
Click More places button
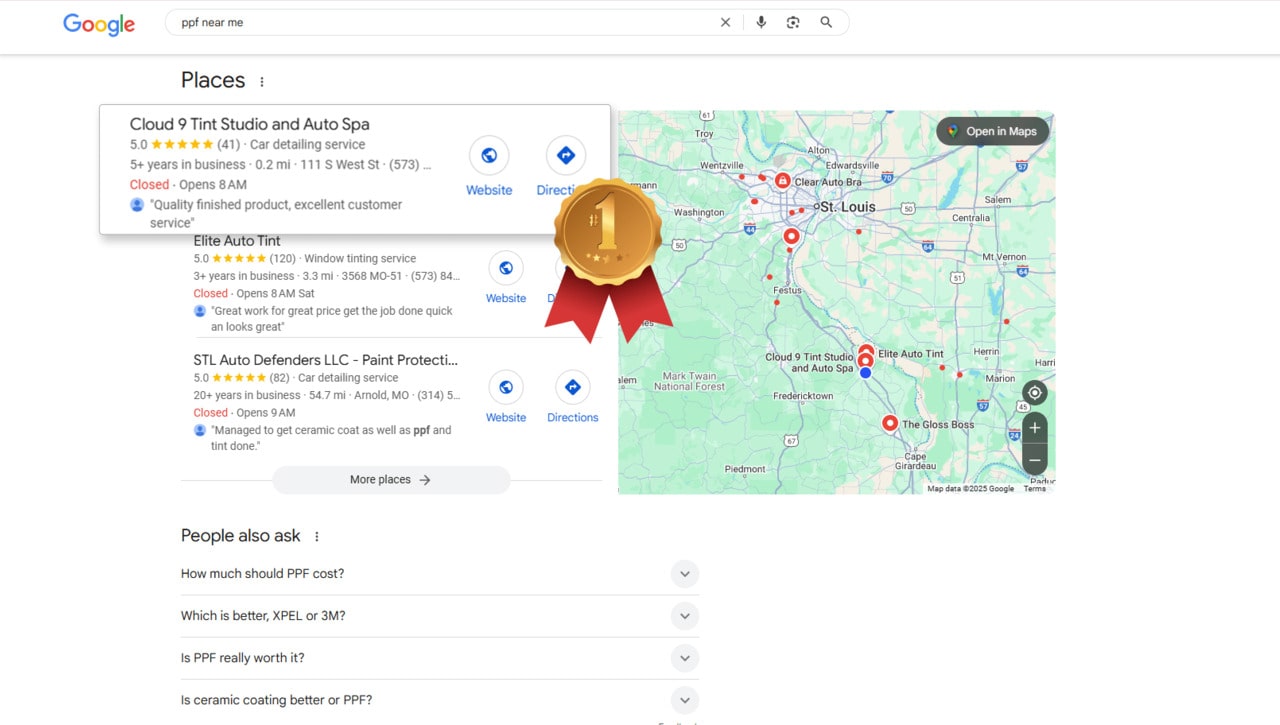(391, 480)
